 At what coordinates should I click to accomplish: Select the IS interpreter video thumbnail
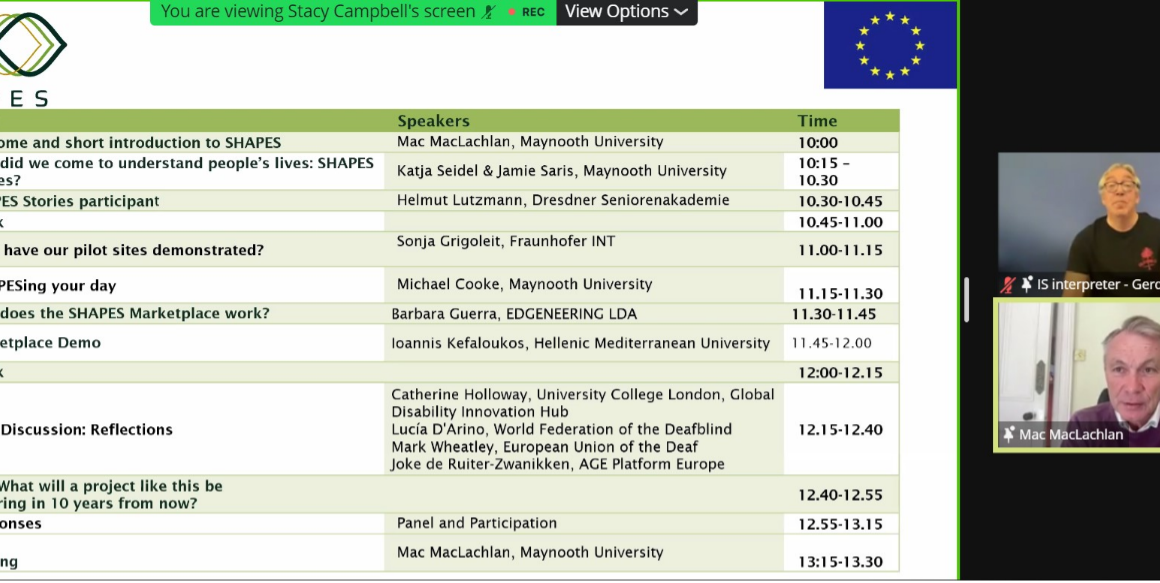click(1079, 224)
